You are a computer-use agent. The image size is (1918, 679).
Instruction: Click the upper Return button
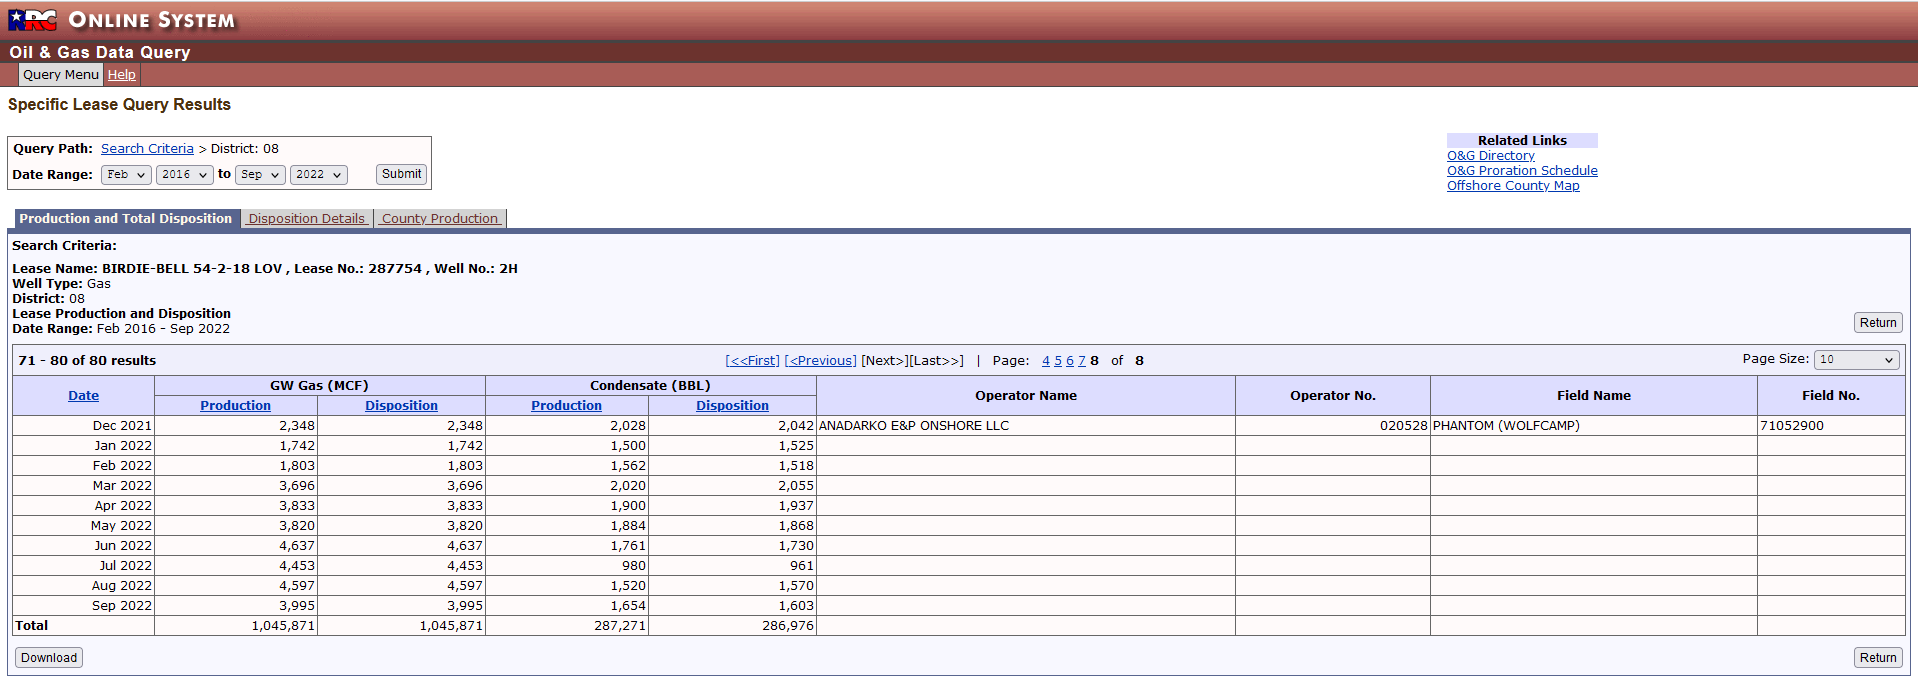tap(1878, 323)
